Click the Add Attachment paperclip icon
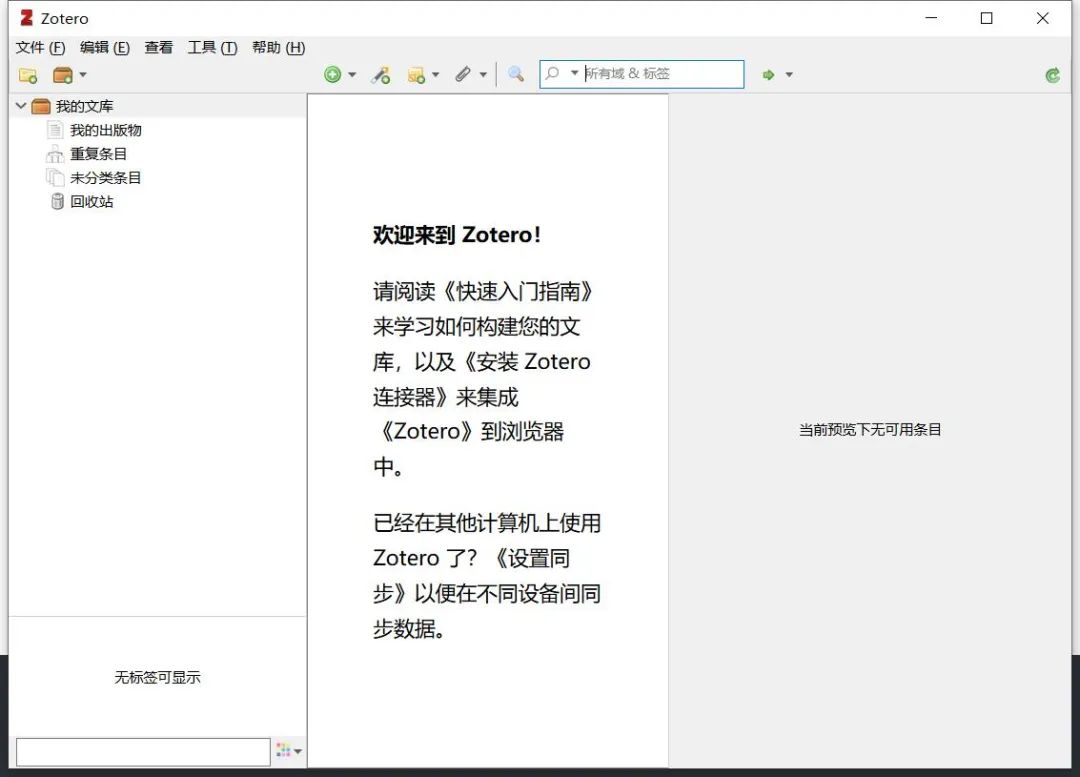1080x777 pixels. (463, 74)
